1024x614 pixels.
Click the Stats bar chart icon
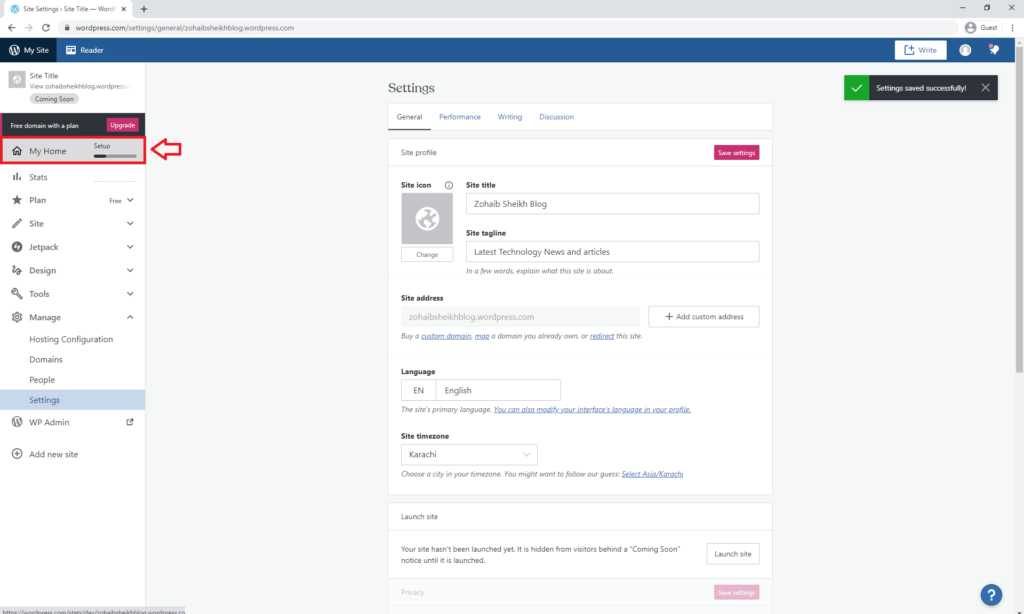[x=17, y=177]
